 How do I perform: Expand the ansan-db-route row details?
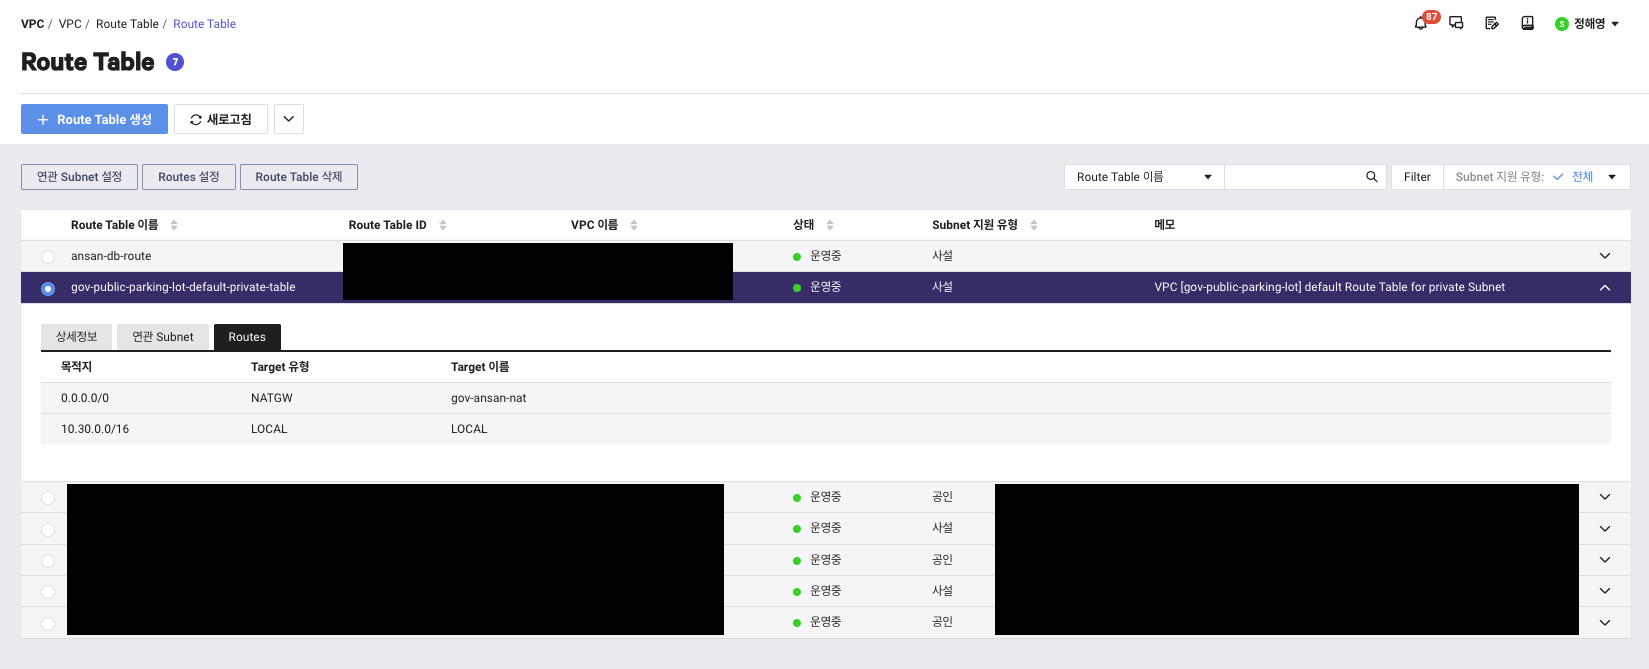1604,256
